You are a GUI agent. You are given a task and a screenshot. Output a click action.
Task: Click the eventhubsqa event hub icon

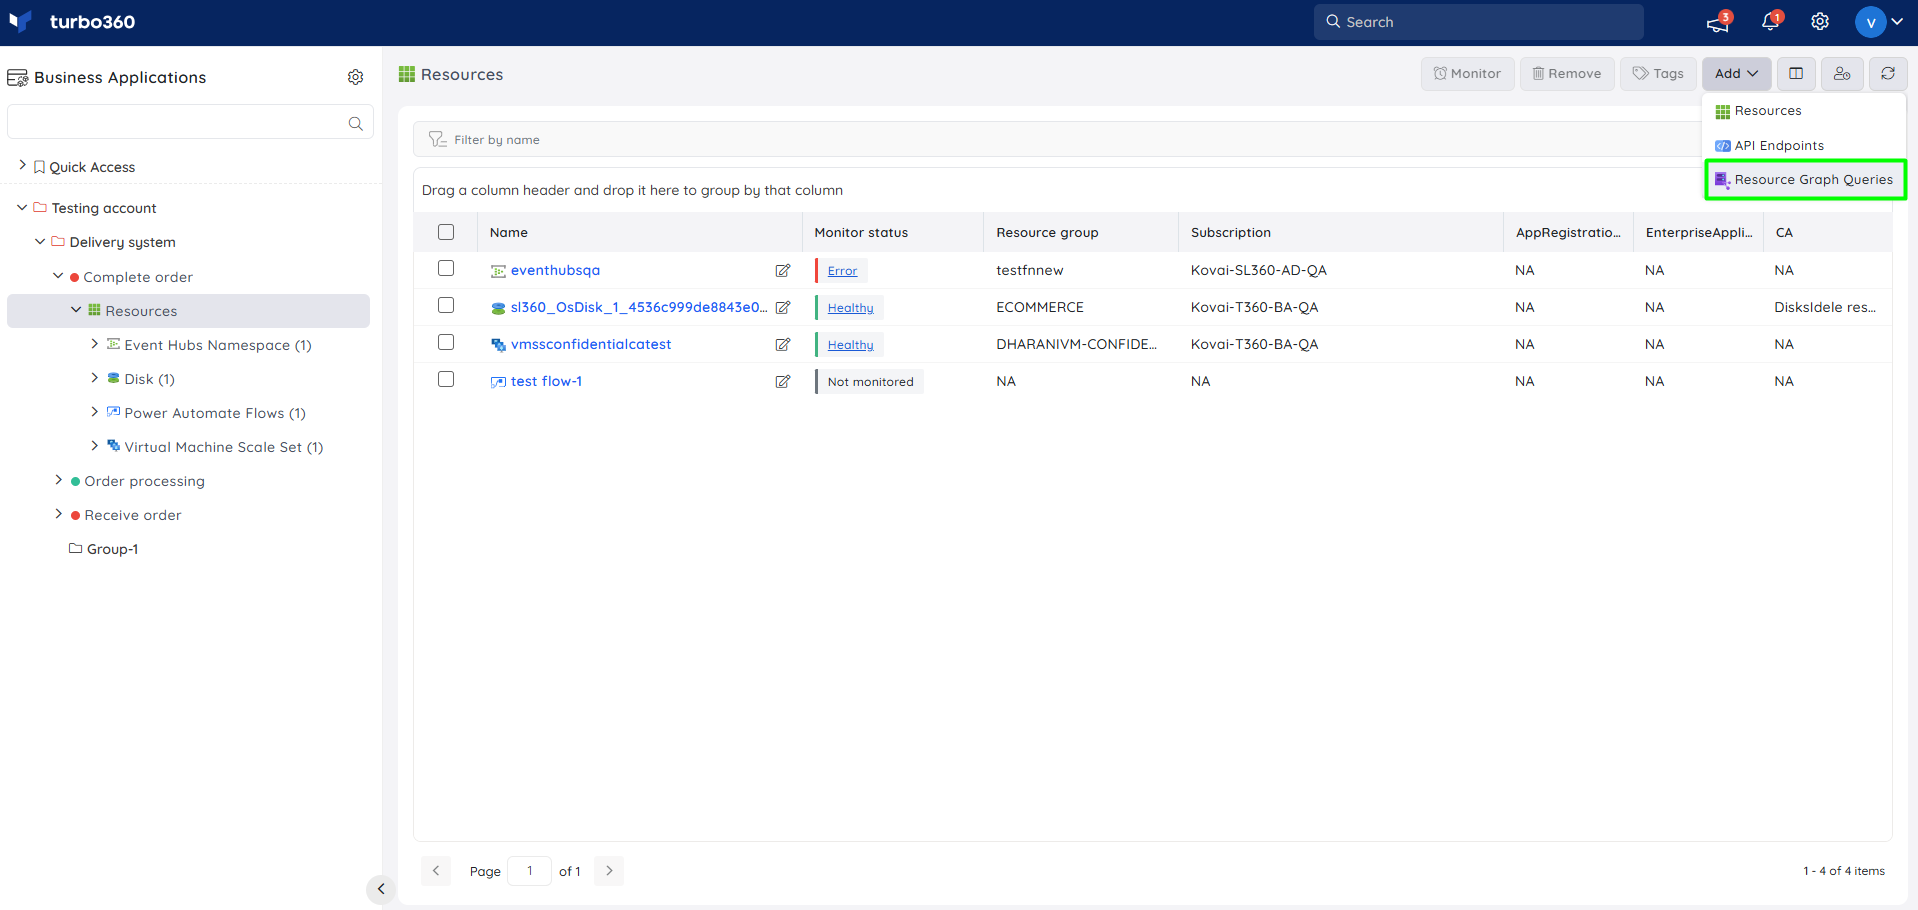point(498,271)
